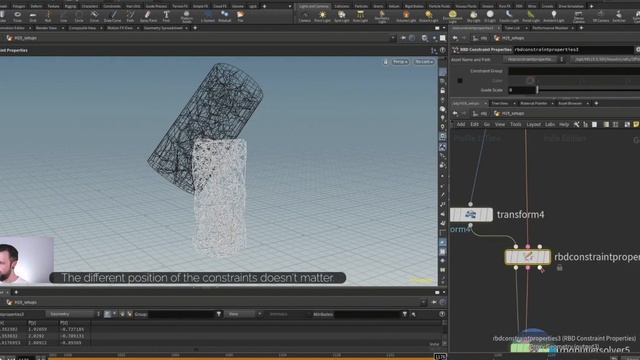Add a new shelf tab beside Drive Simulation
The image size is (640, 360).
[x=591, y=6]
